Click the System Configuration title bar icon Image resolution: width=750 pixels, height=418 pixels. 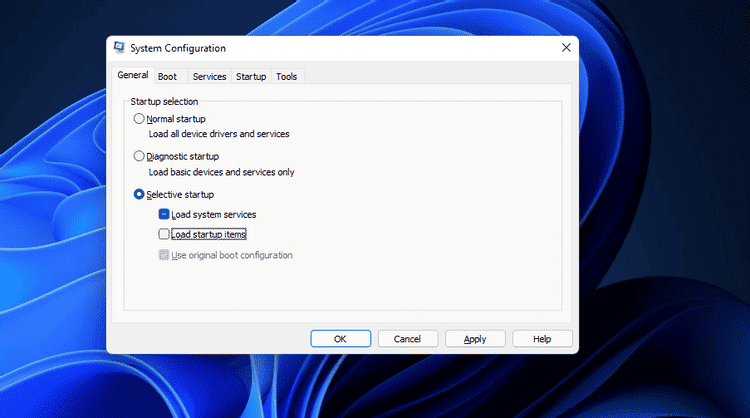(119, 48)
